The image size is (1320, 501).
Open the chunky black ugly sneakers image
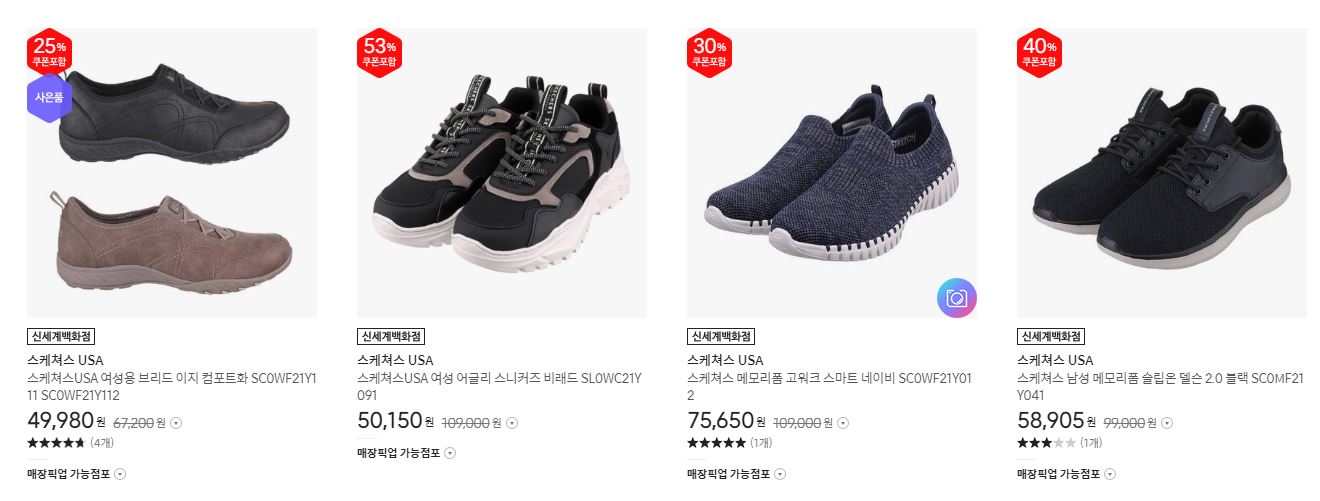point(502,173)
